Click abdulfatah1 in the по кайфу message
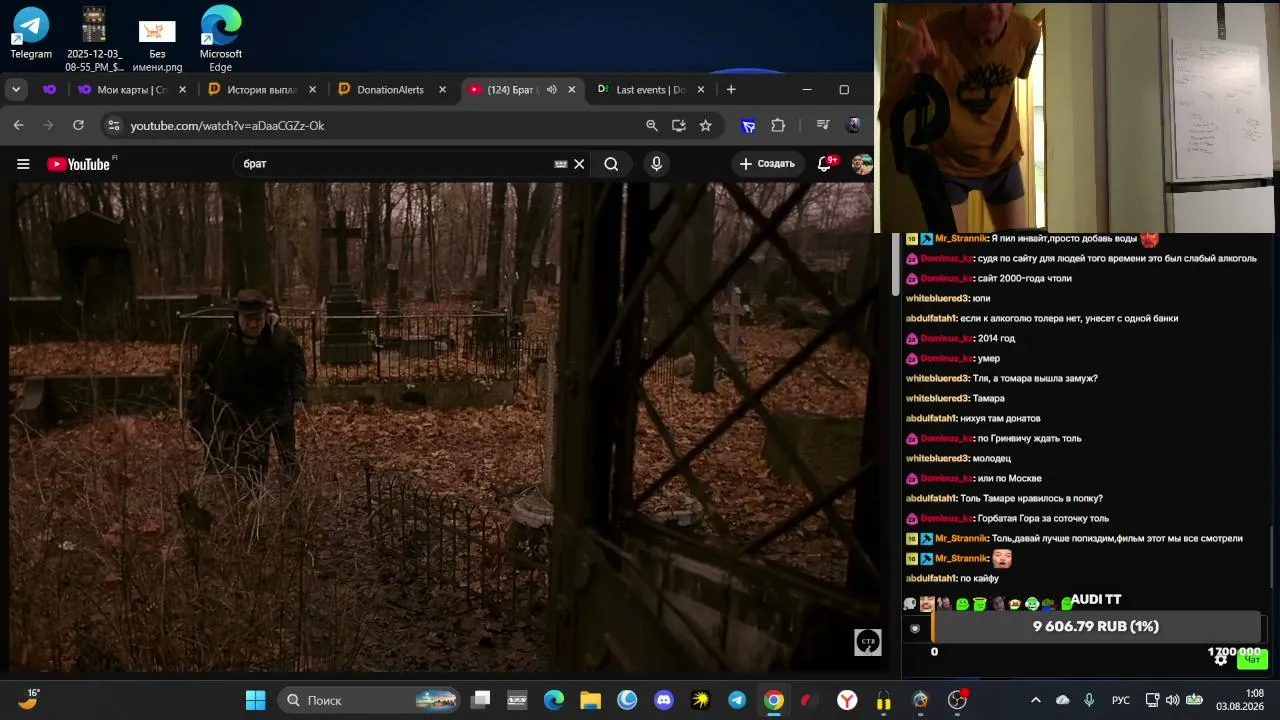1280x720 pixels. [931, 578]
